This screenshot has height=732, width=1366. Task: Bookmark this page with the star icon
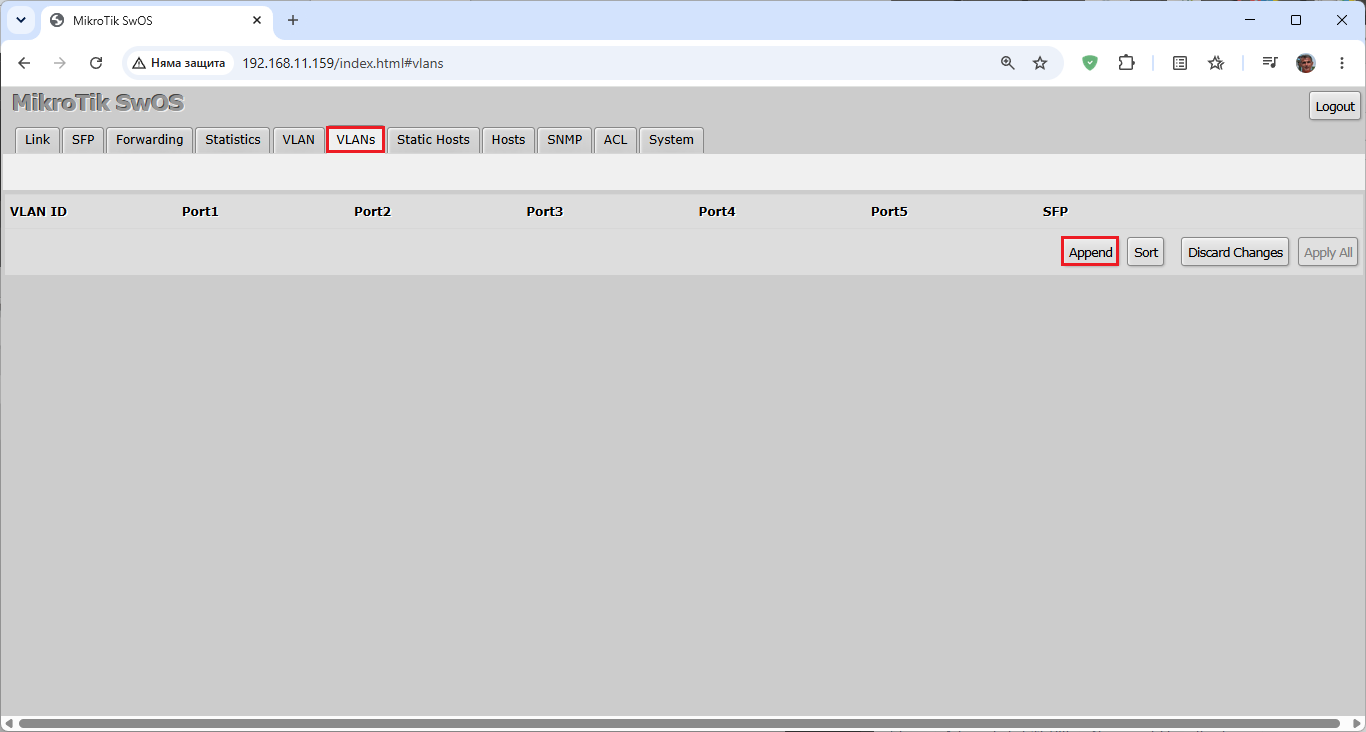click(1040, 63)
